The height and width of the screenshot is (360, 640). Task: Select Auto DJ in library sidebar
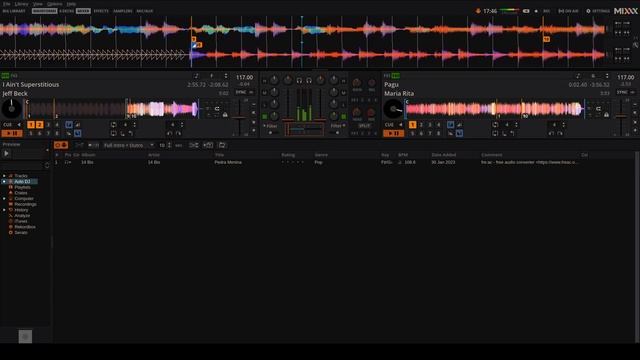(x=22, y=181)
